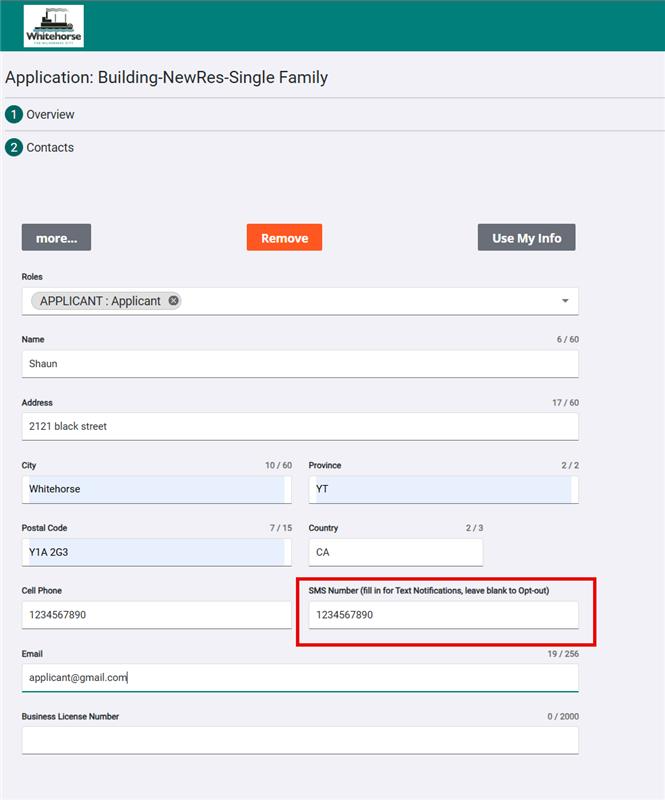Click the orange Remove button
The height and width of the screenshot is (800, 665).
[284, 238]
